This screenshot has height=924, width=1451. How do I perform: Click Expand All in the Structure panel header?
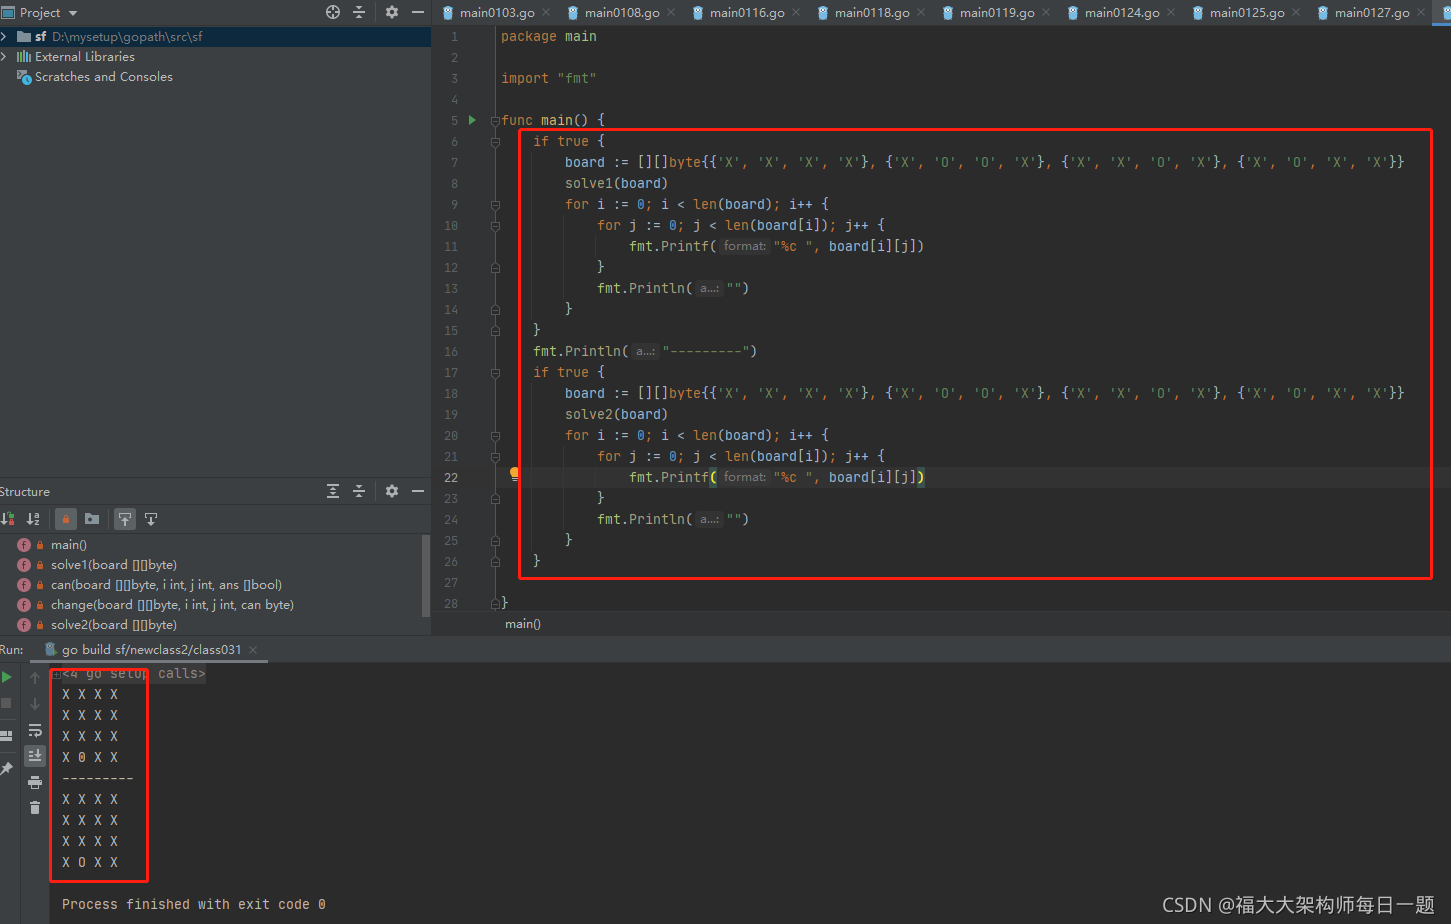pos(333,491)
